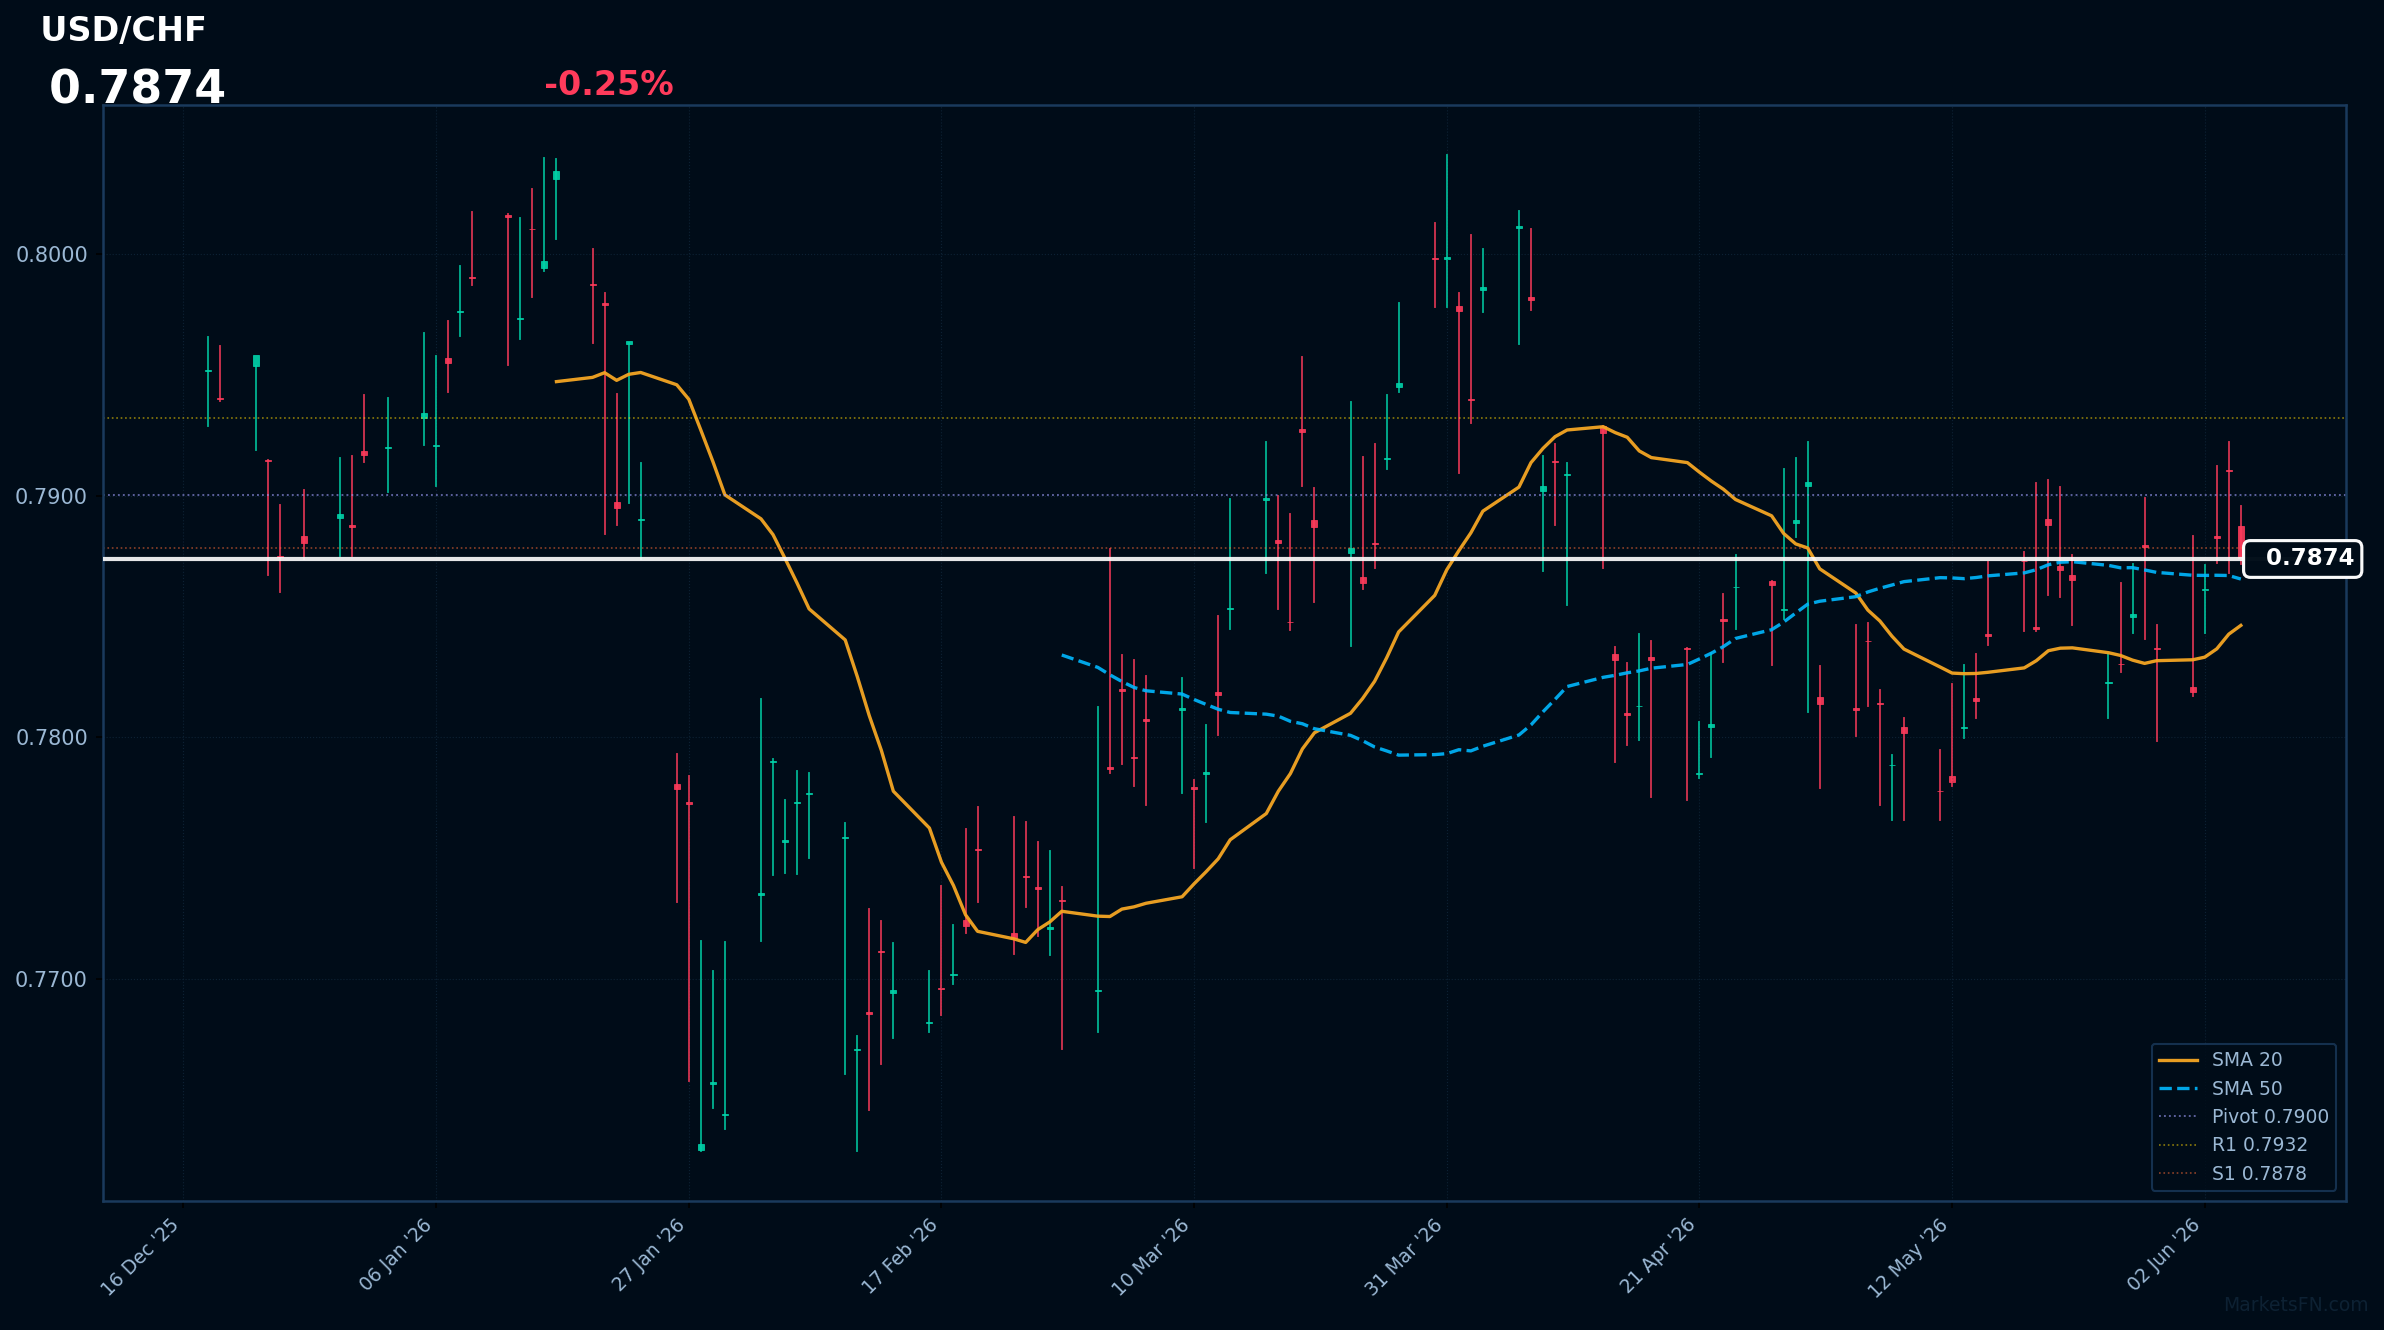
Task: Click the 31 Mar '26 date label
Action: [1404, 1257]
